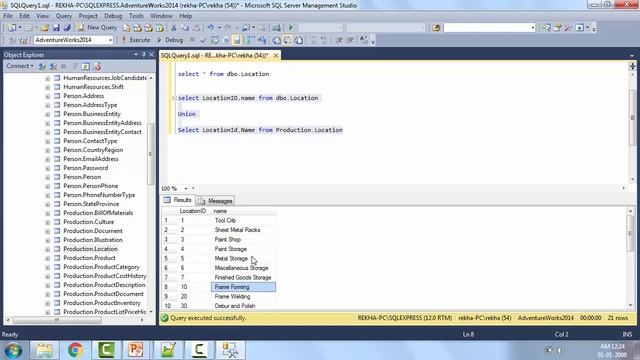
Task: Increase indent of selected lines
Action: point(350,40)
